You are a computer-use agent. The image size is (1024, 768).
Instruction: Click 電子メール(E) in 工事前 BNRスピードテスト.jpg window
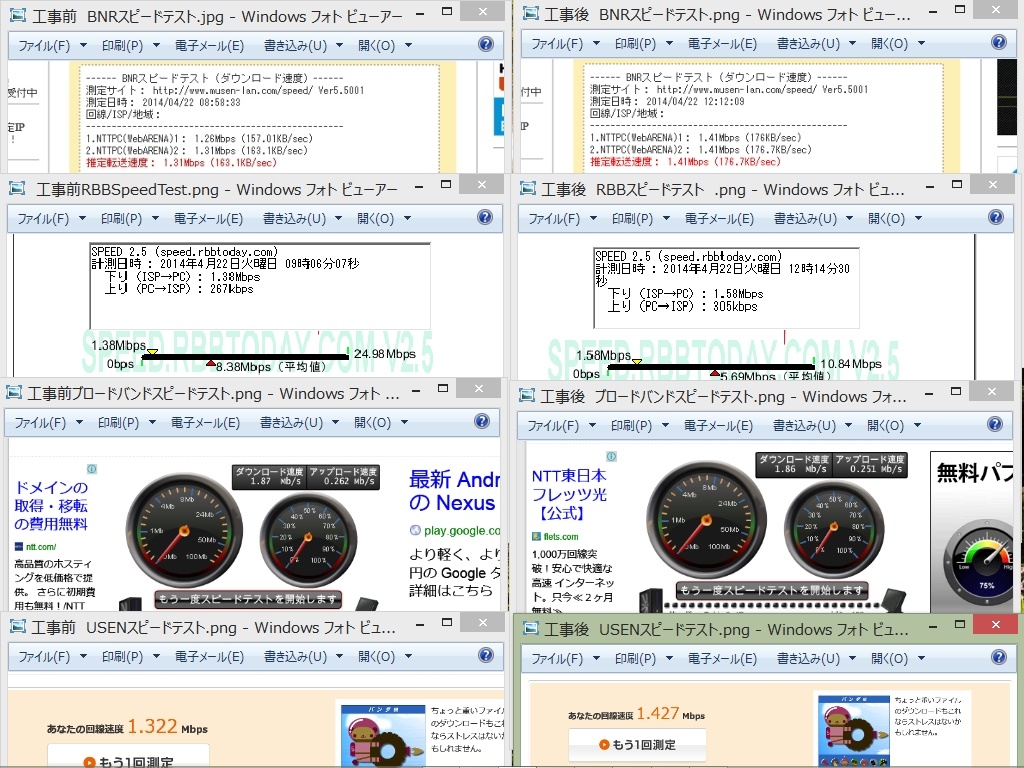point(210,46)
